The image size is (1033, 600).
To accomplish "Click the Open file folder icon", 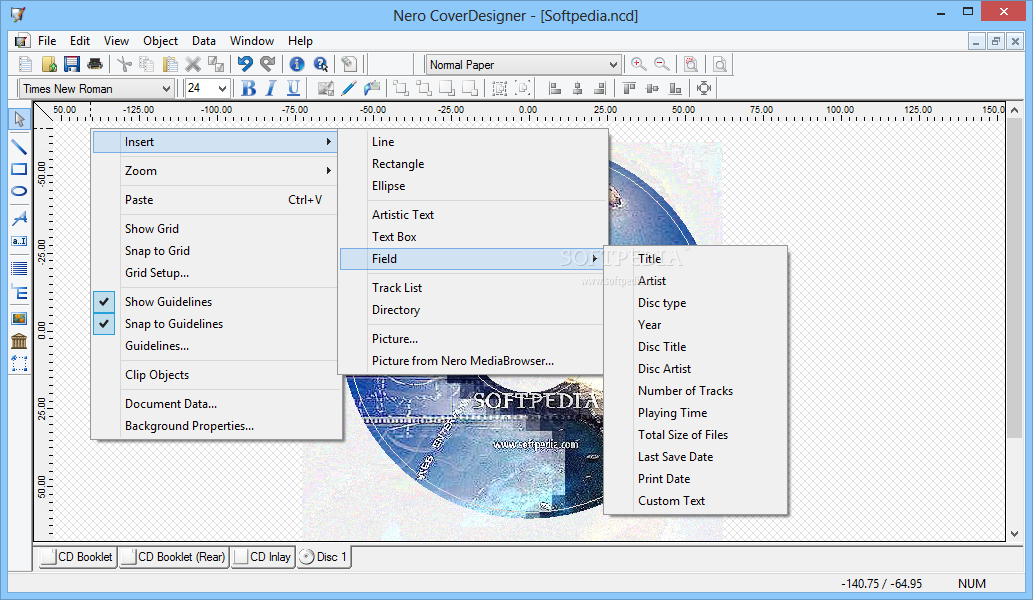I will coord(49,64).
